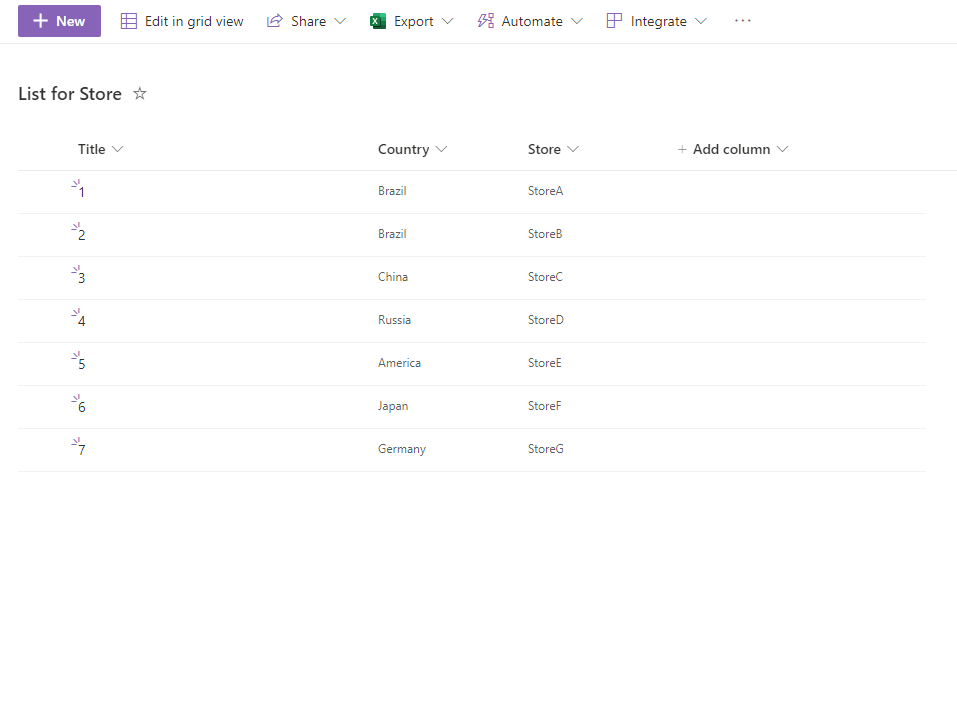Click the grid icon for Edit in grid view
This screenshot has height=710, width=957.
point(129,21)
